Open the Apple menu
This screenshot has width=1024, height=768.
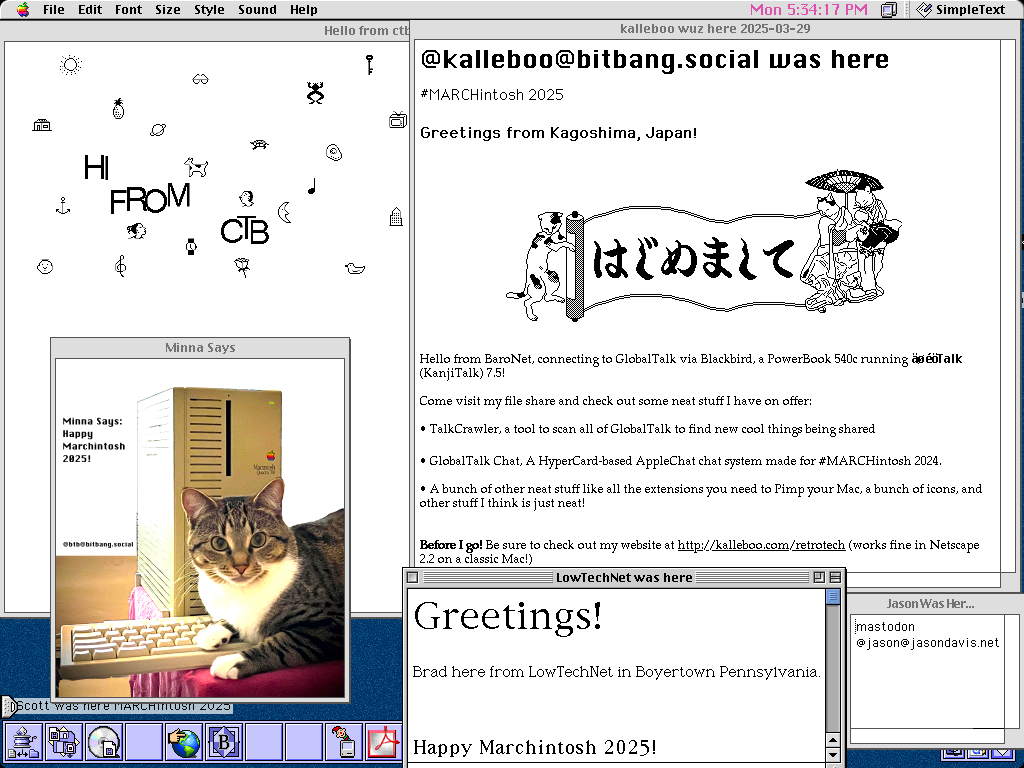(x=23, y=10)
